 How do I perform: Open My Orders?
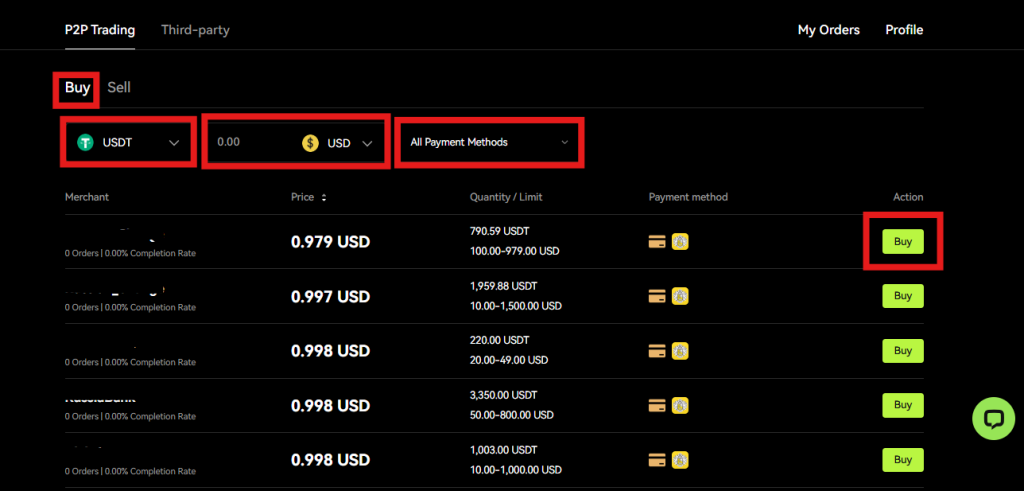[829, 30]
